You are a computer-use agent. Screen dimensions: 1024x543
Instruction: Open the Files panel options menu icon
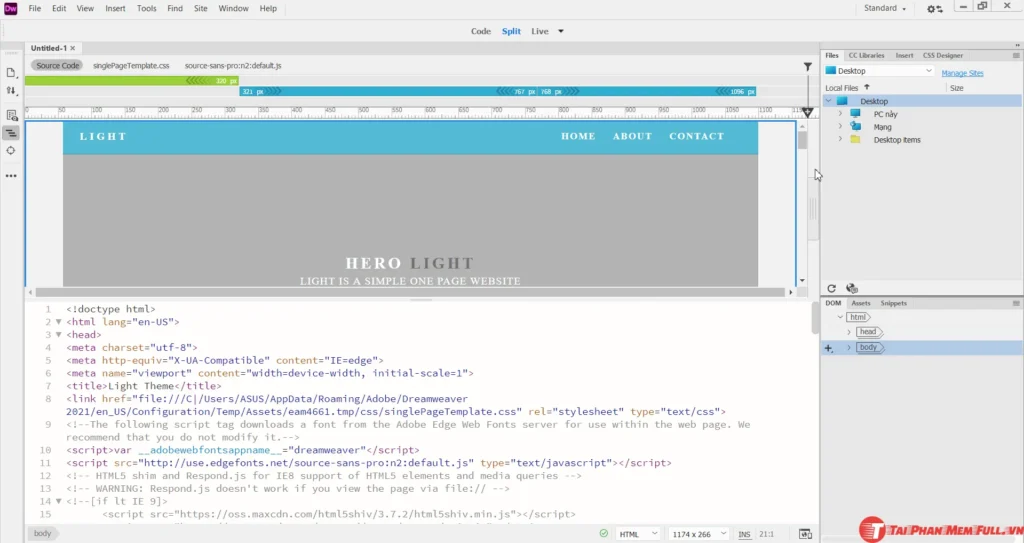[1016, 56]
